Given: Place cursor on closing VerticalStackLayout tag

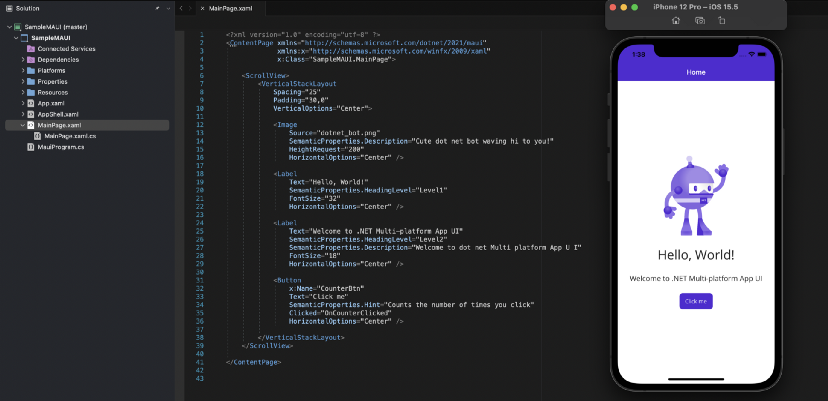Looking at the screenshot, I should 301,337.
